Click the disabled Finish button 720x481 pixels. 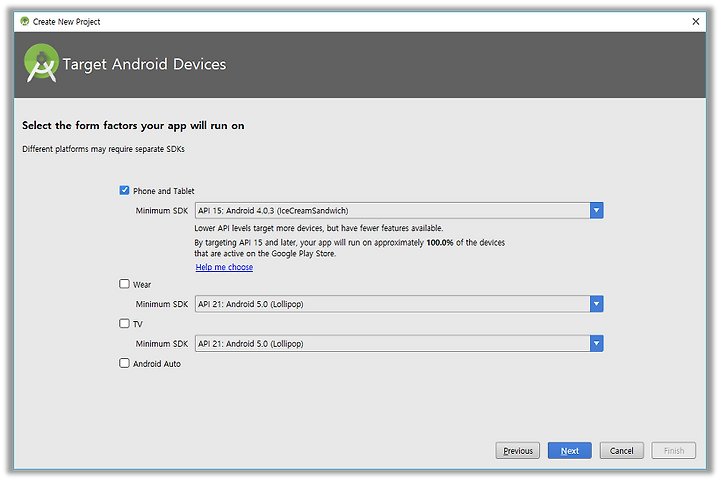click(673, 450)
